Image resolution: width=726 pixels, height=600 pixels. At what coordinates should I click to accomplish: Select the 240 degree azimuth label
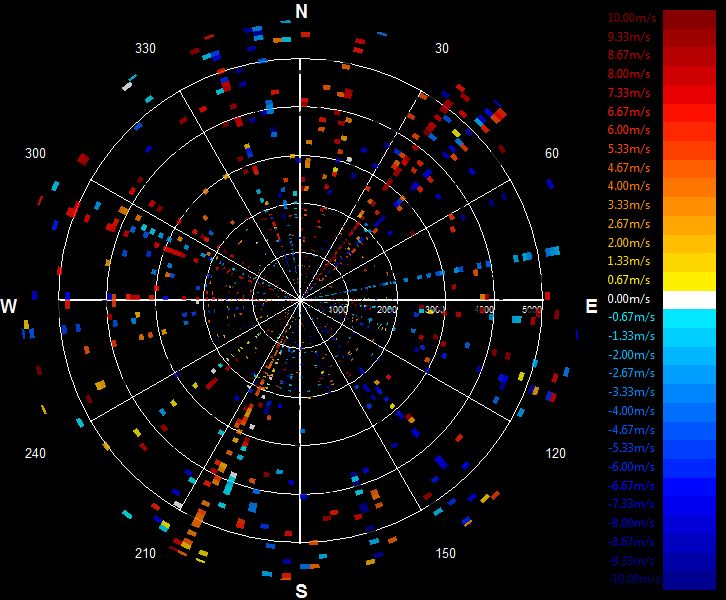(35, 453)
